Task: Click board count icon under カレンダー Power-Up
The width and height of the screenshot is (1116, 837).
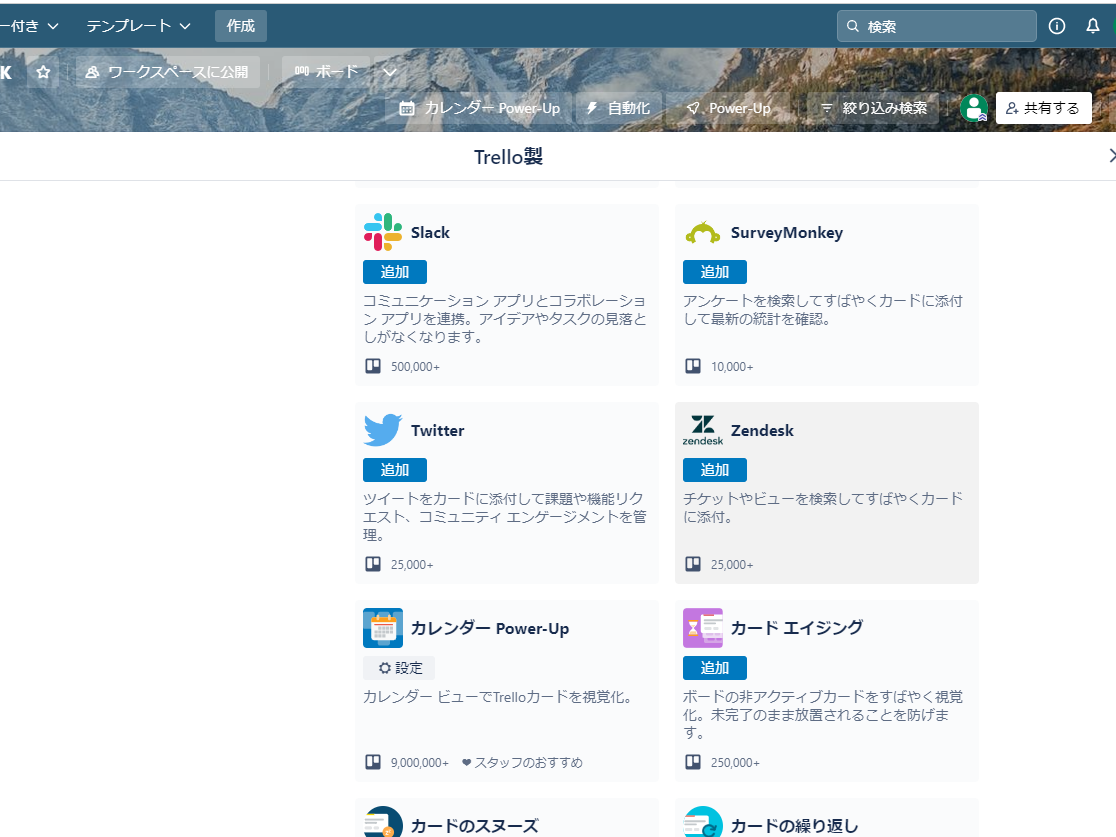Action: (x=373, y=762)
